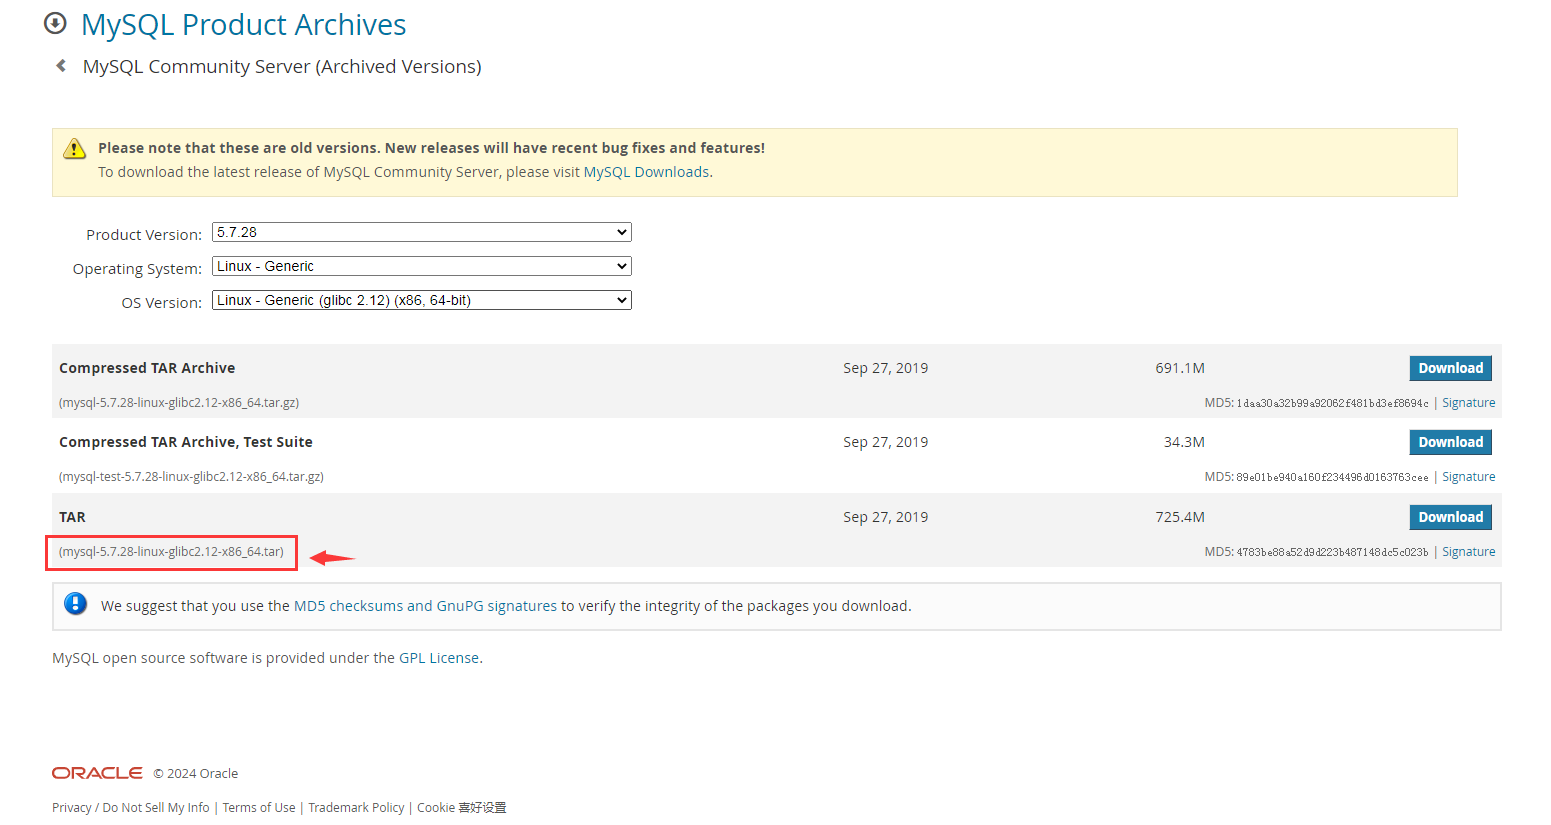Click the MySQL Product Archives heading
This screenshot has height=825, width=1551.
click(243, 25)
